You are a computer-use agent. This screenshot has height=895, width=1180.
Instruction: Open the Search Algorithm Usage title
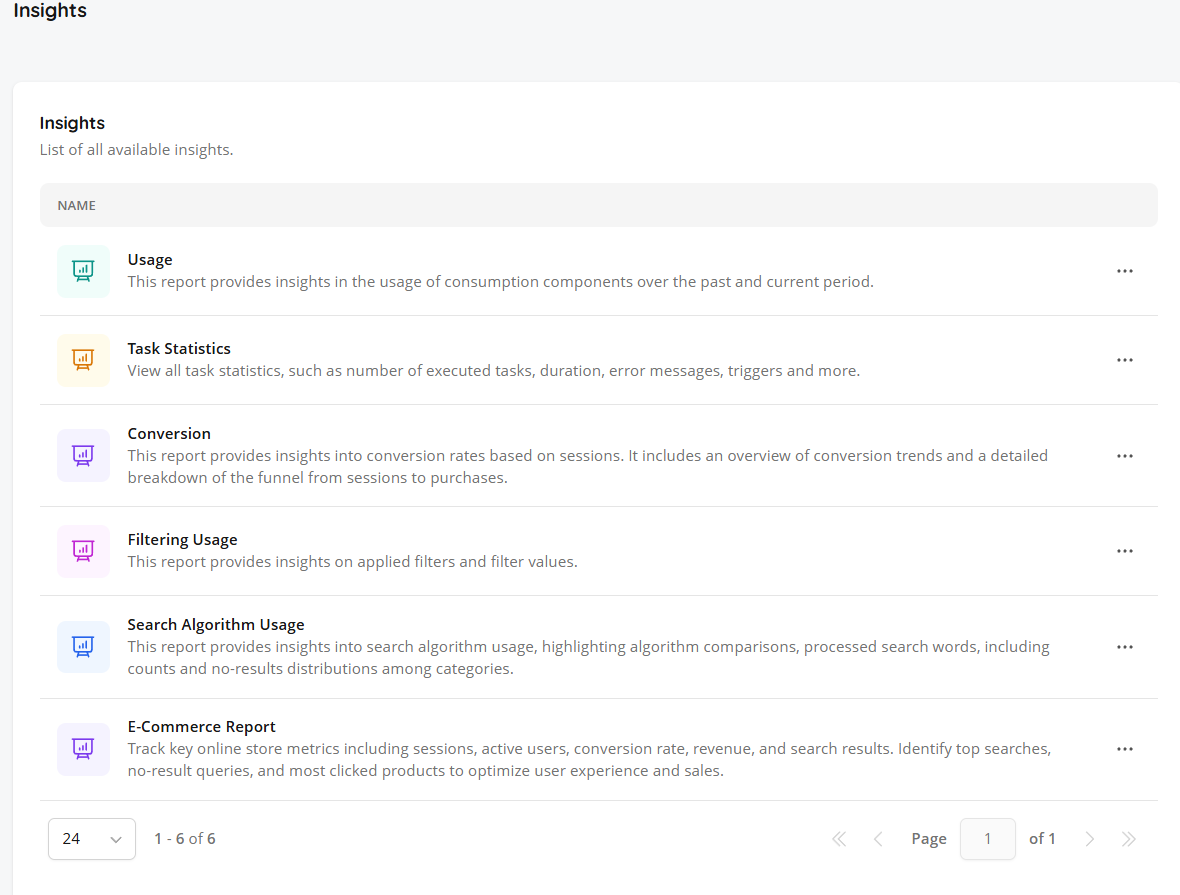216,625
